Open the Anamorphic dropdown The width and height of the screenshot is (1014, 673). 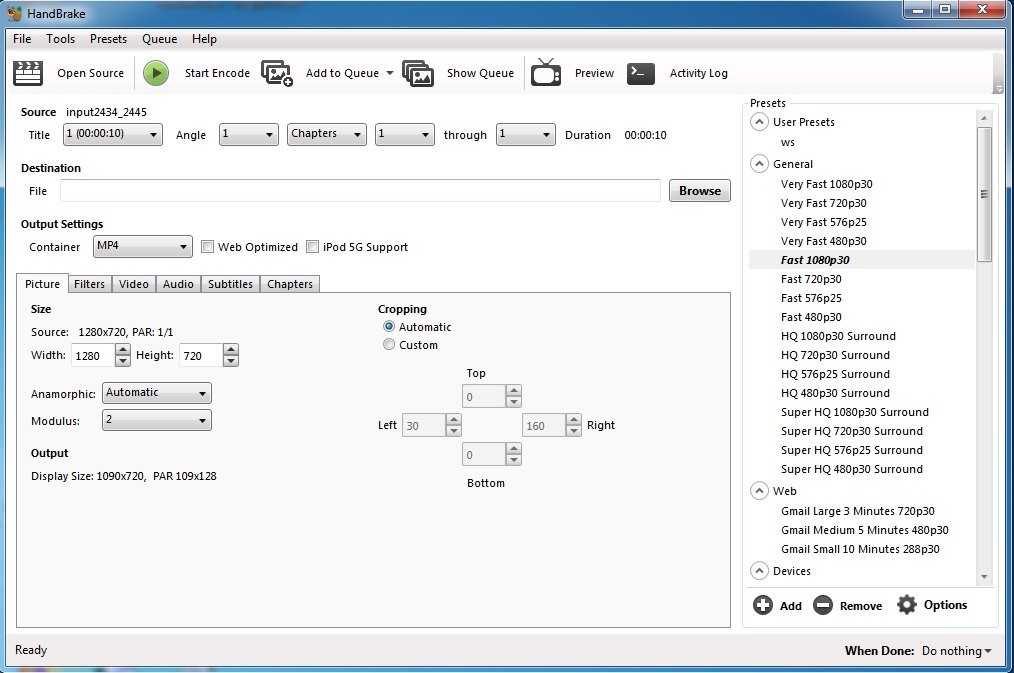click(156, 393)
